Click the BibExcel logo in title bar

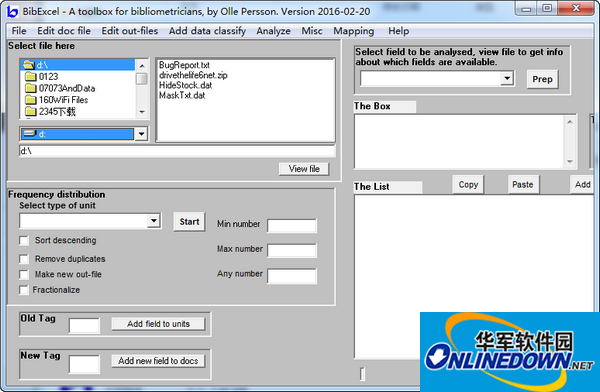tap(12, 11)
